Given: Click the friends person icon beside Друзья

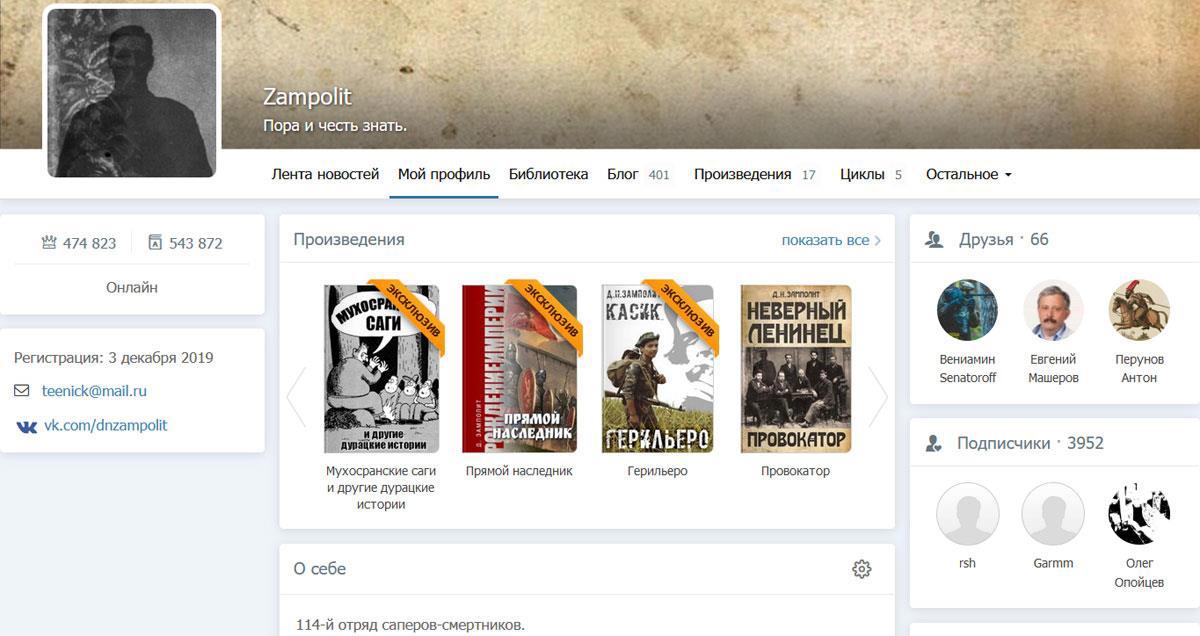Looking at the screenshot, I should 934,240.
